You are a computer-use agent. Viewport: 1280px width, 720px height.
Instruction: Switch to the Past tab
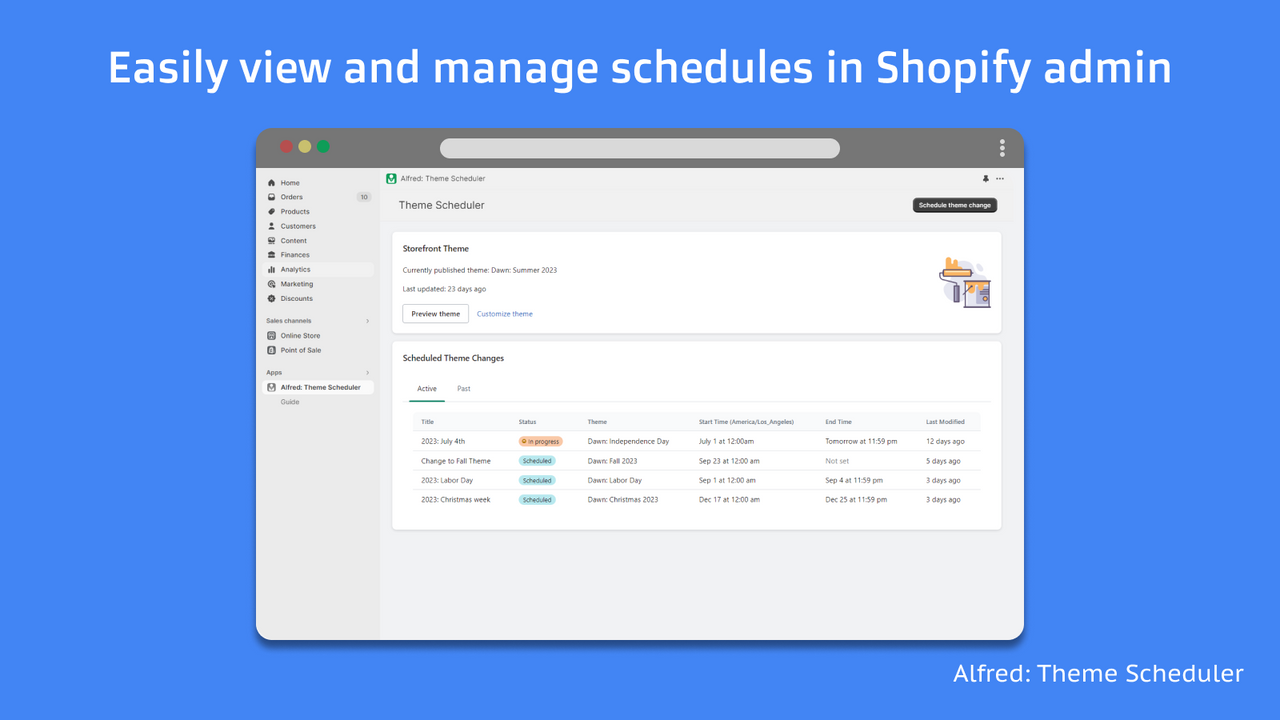click(464, 389)
